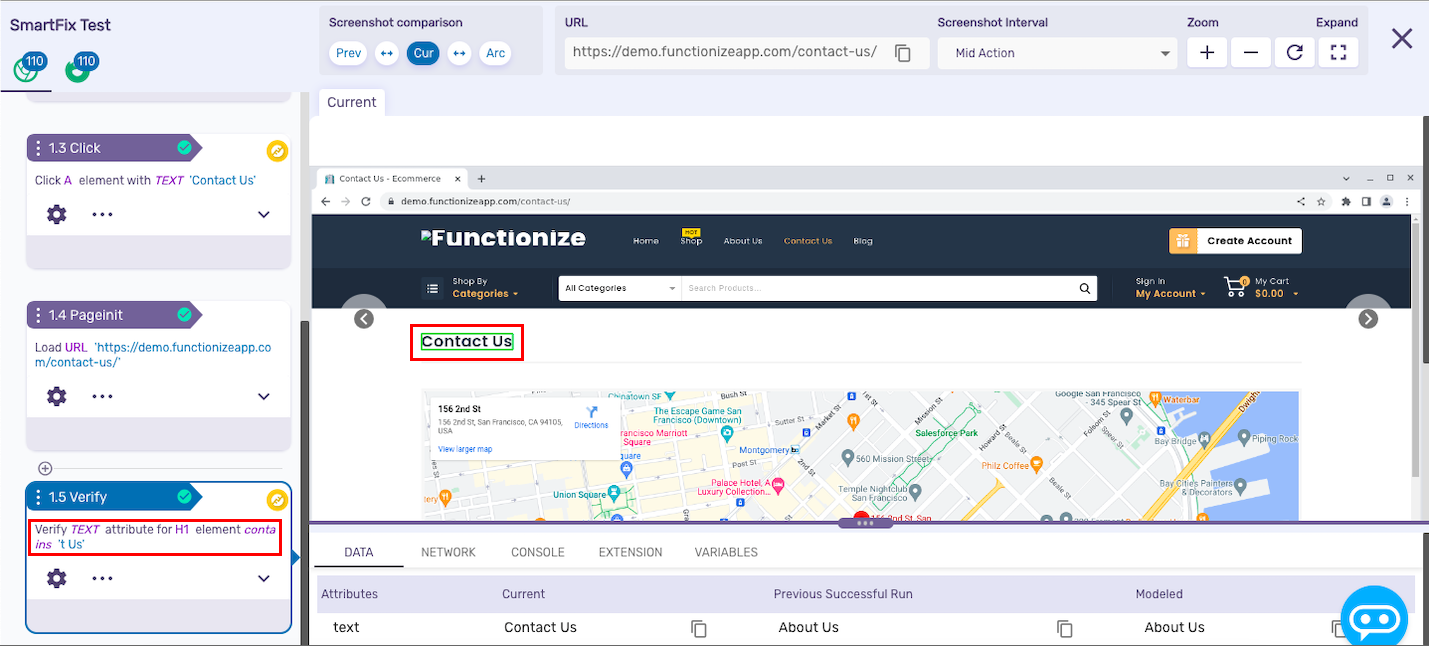Screen dimensions: 1429x646
Task: Select the Prev screenshot comparison option
Action: pyautogui.click(x=348, y=53)
